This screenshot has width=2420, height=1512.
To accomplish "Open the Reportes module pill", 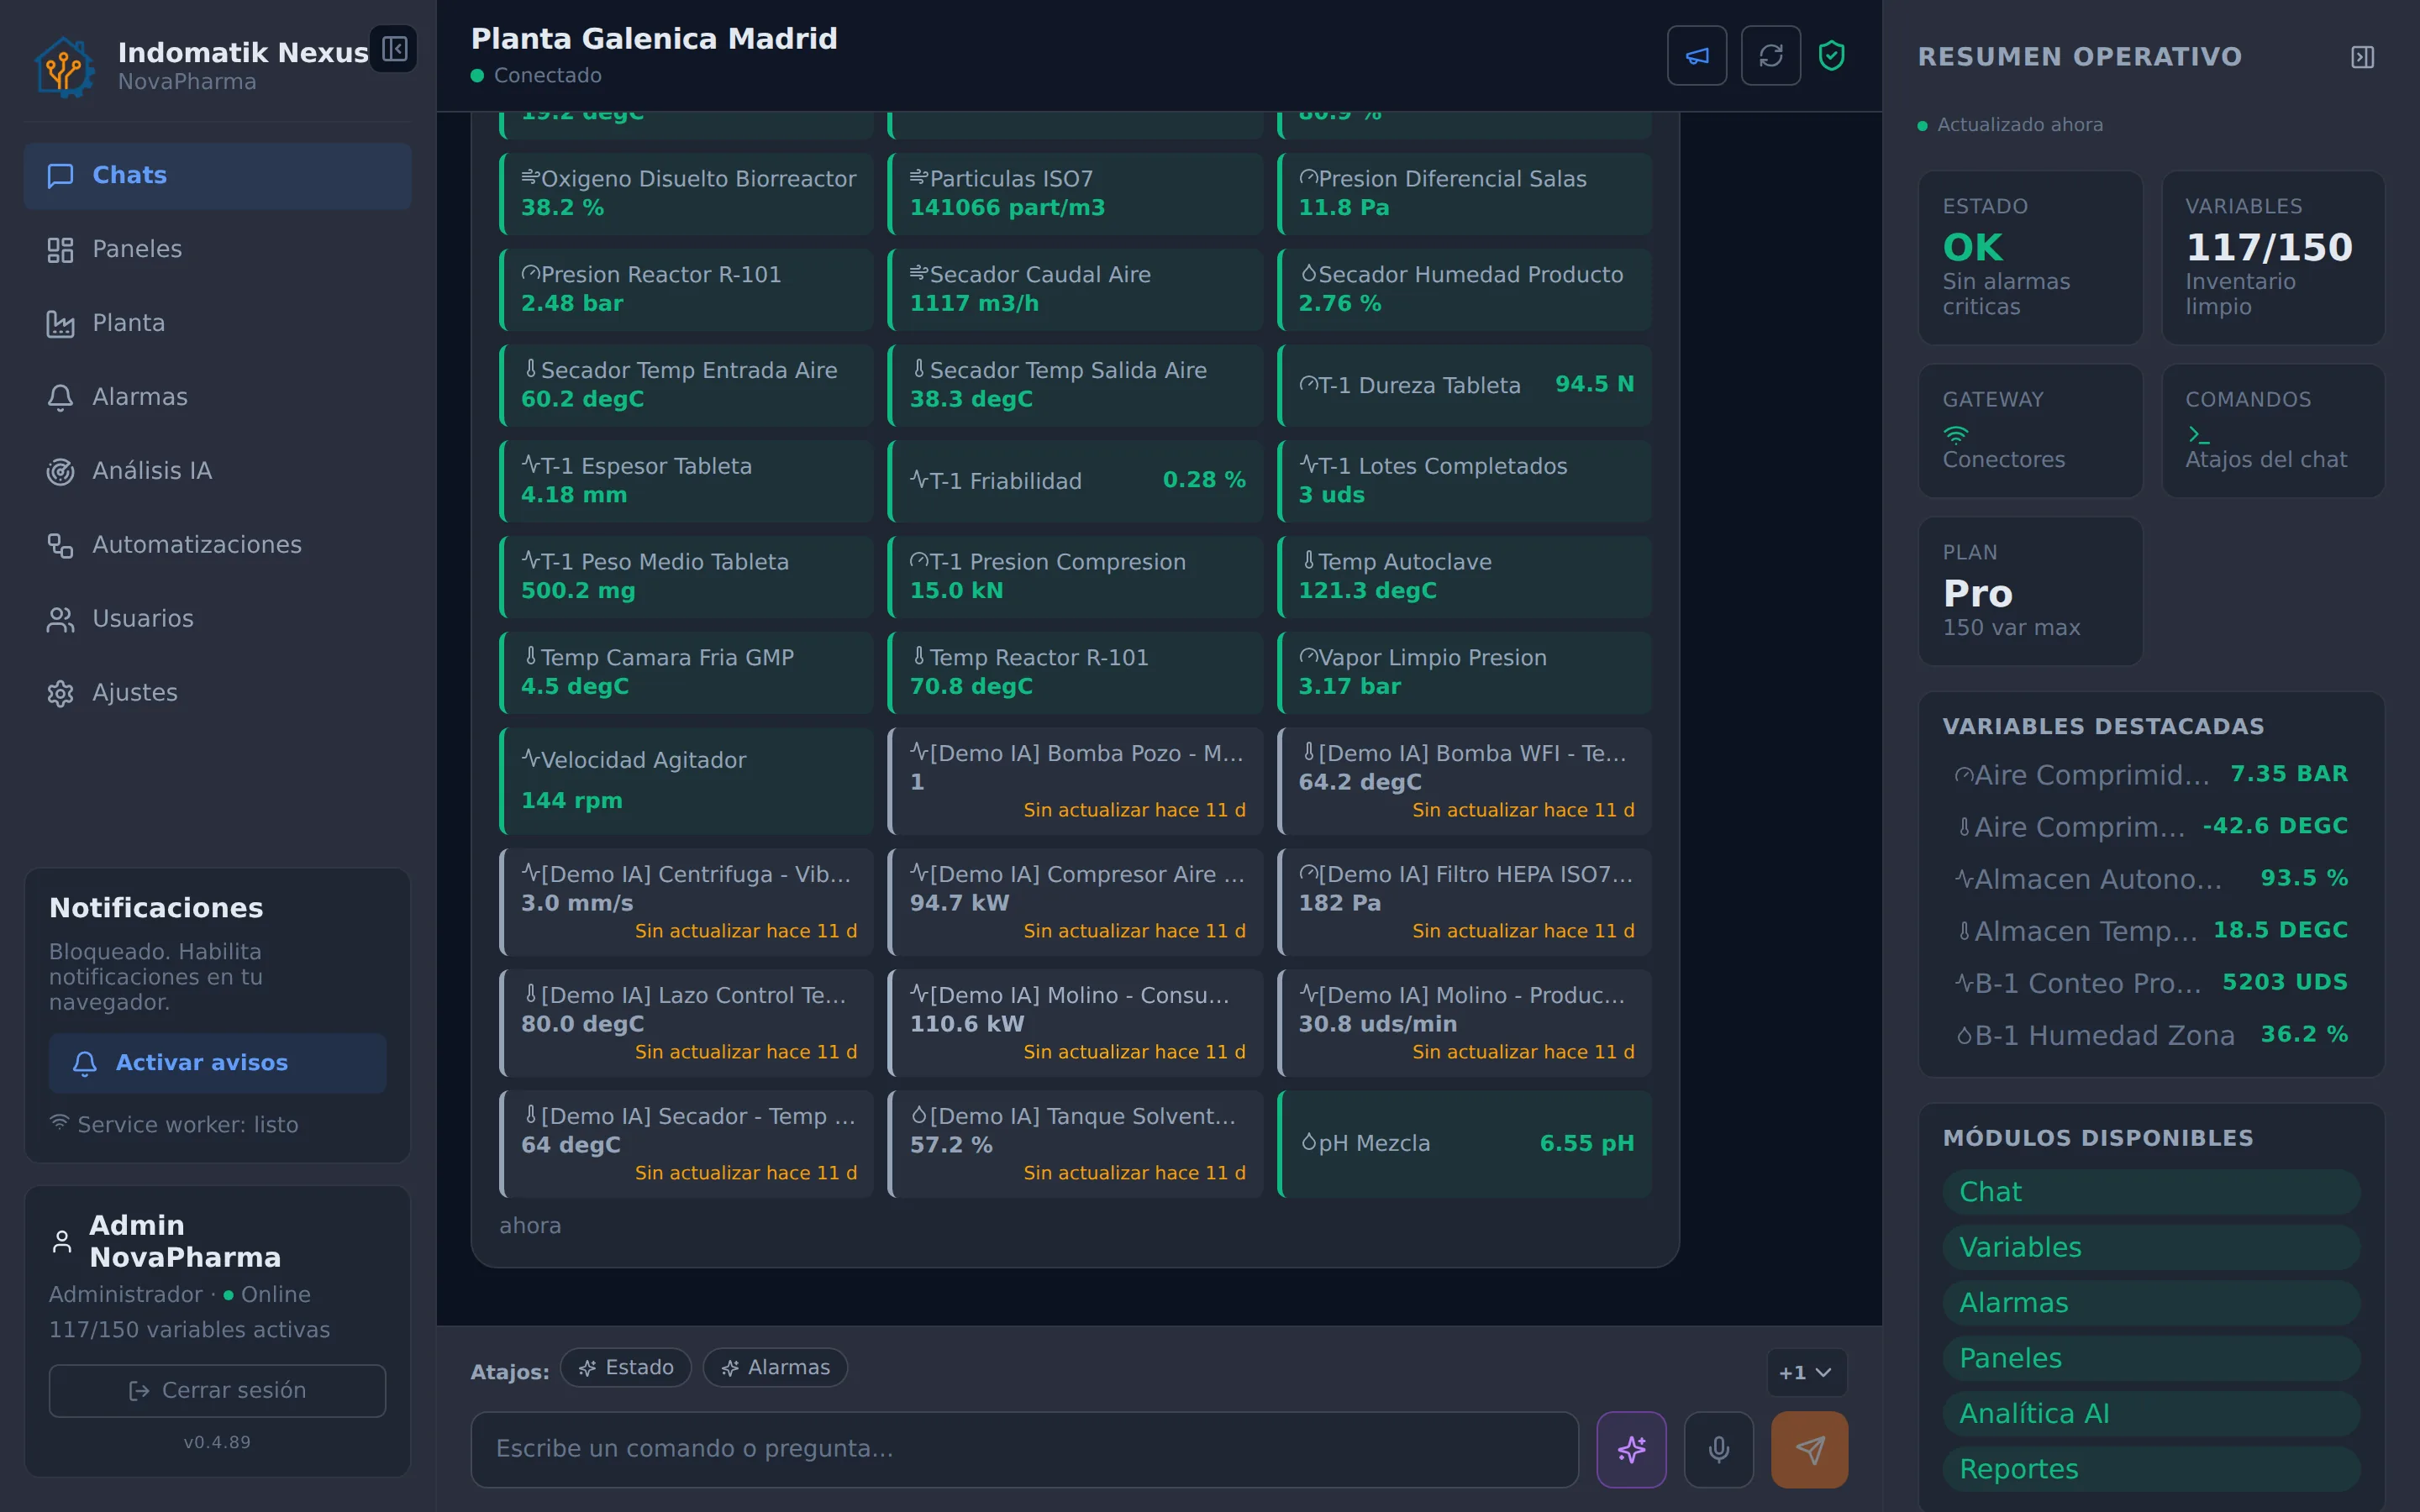I will (2151, 1469).
